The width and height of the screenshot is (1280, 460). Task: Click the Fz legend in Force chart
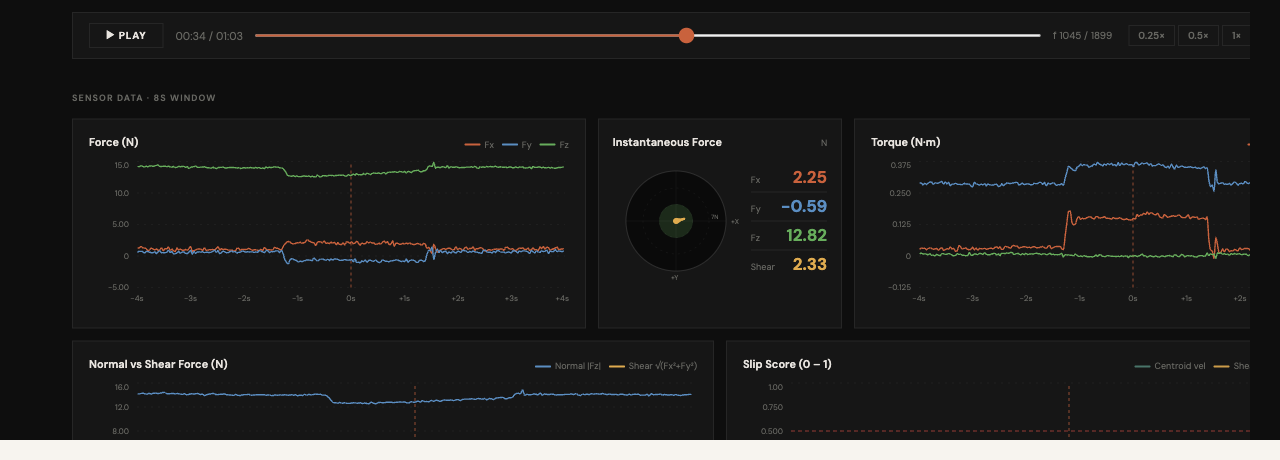pyautogui.click(x=554, y=145)
